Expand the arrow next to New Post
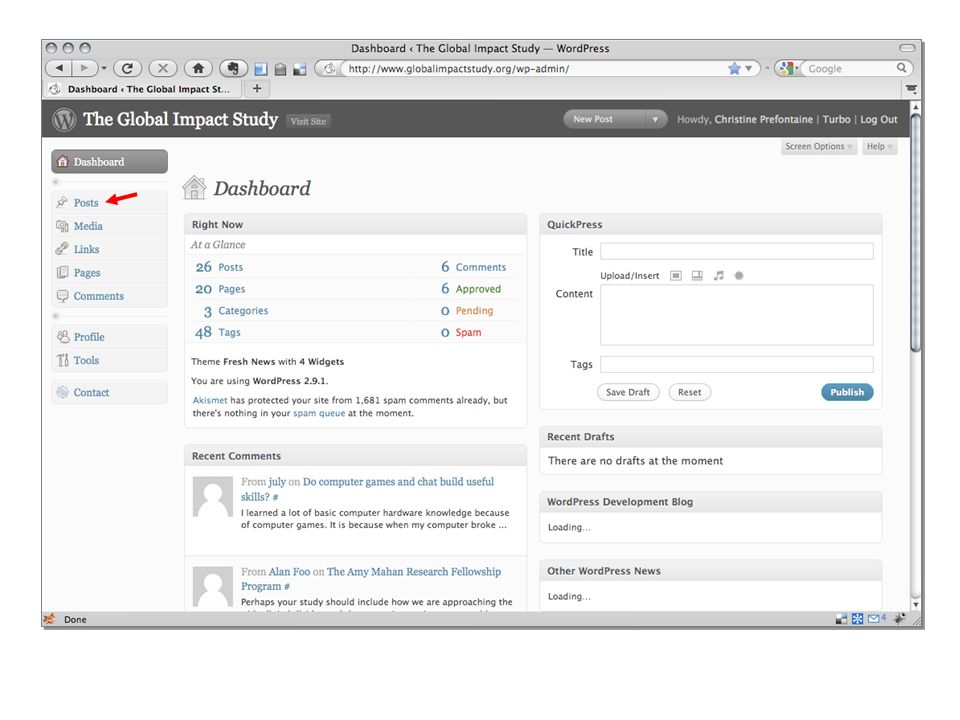The image size is (960, 720). (x=655, y=119)
